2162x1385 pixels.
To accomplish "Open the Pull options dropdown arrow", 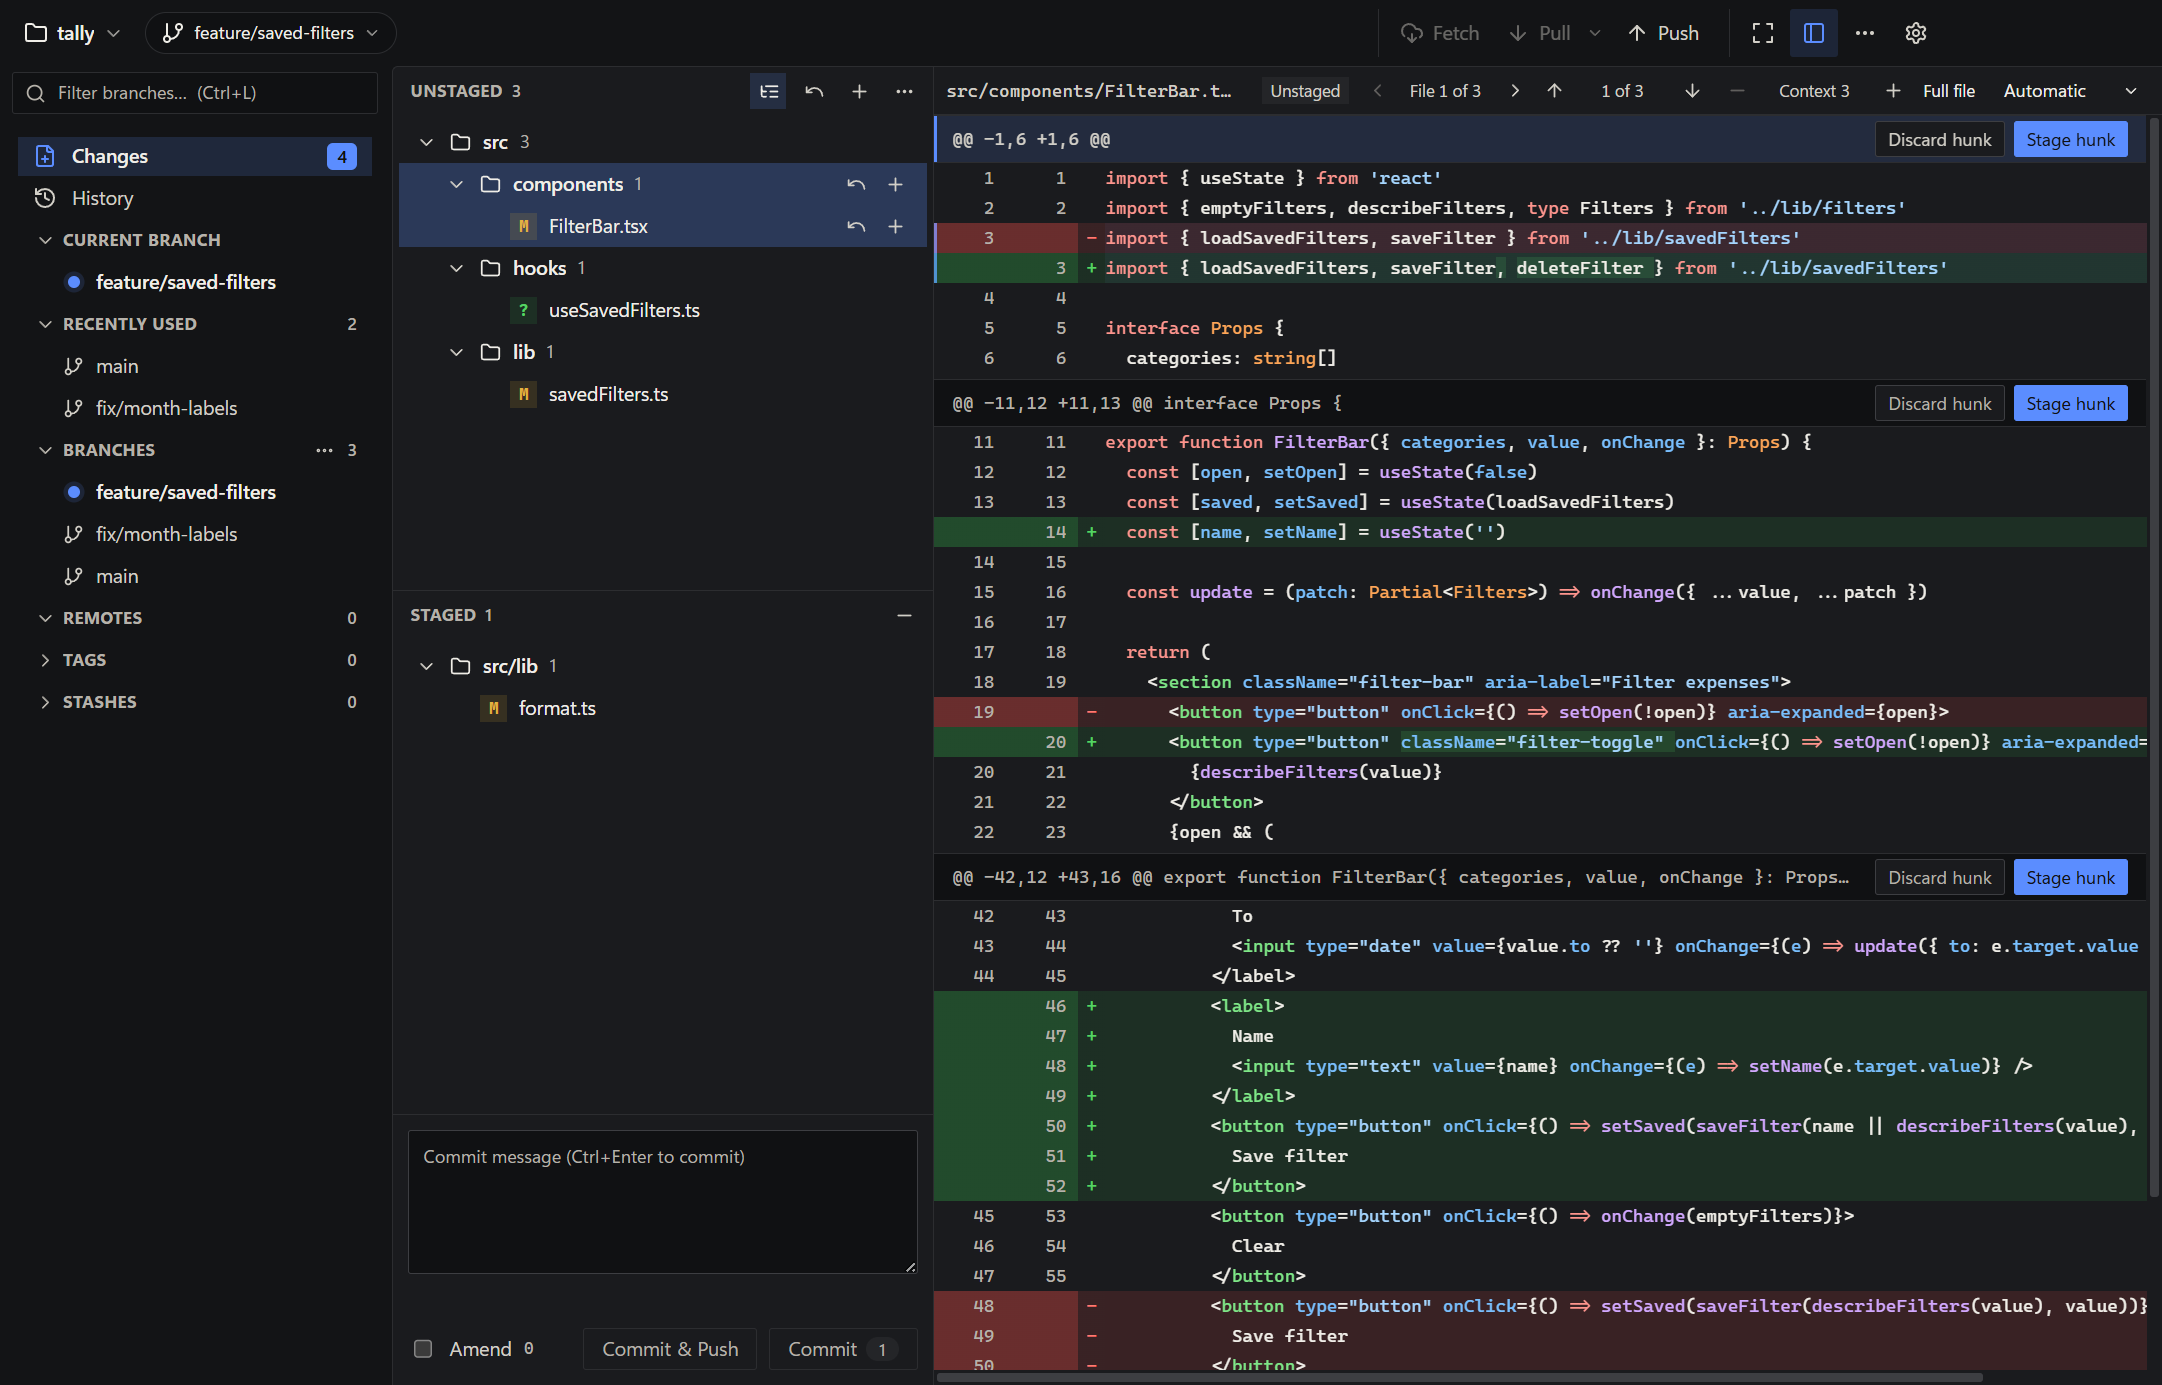I will pyautogui.click(x=1595, y=33).
